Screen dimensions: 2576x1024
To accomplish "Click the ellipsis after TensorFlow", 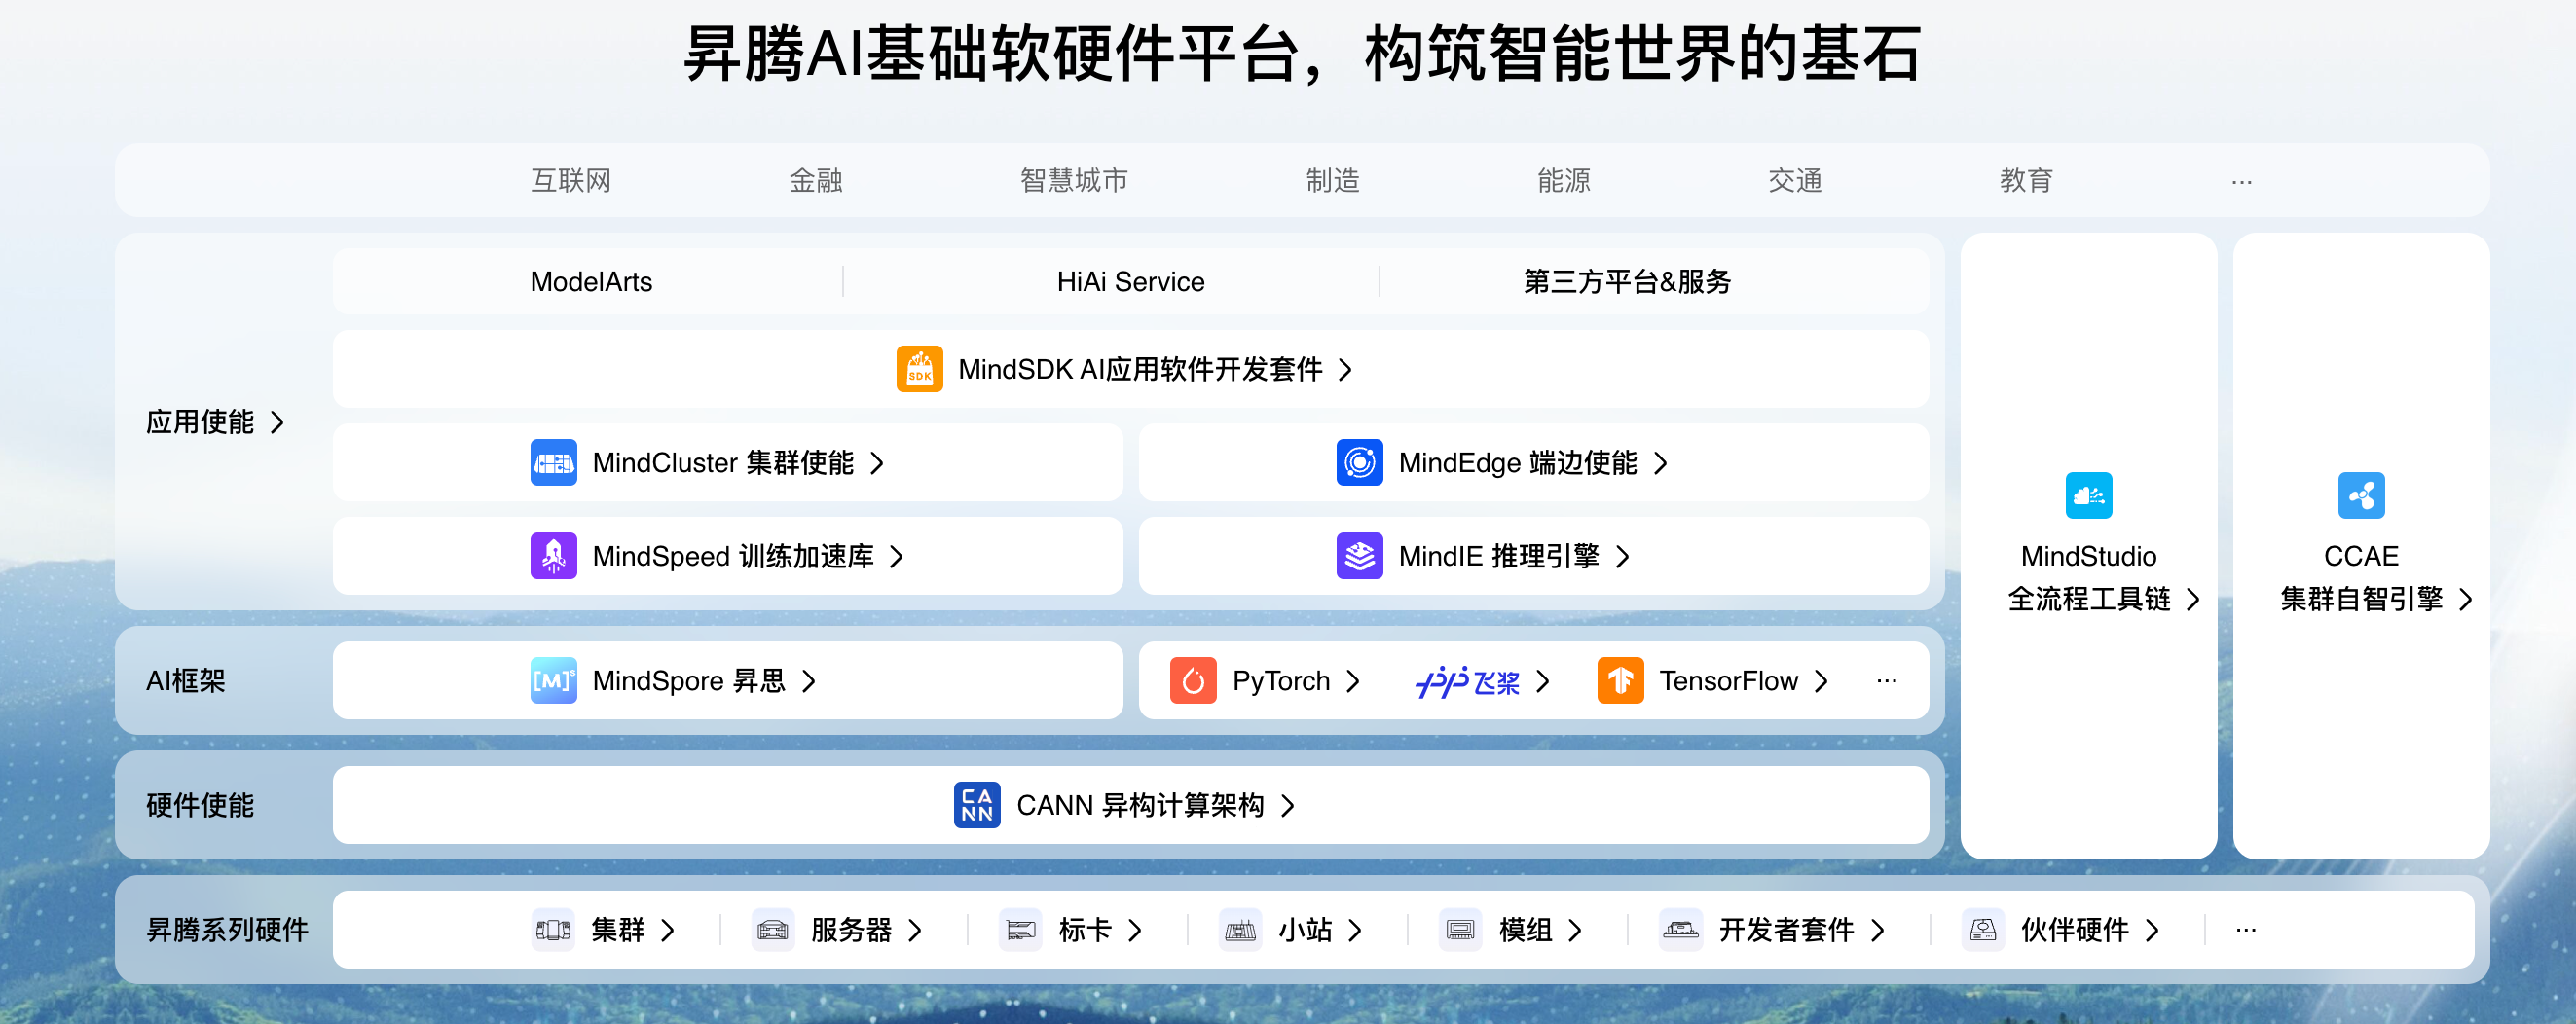I will pos(1886,682).
